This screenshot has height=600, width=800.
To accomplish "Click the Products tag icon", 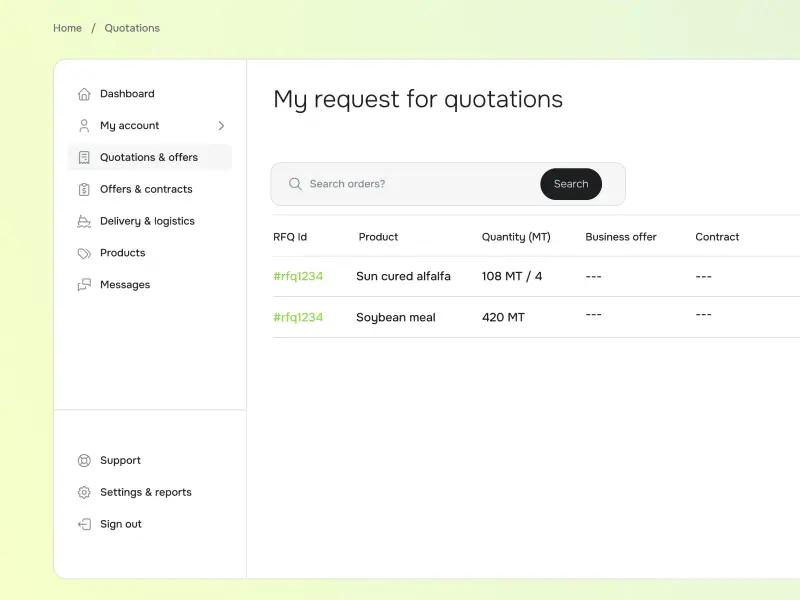I will click(84, 253).
